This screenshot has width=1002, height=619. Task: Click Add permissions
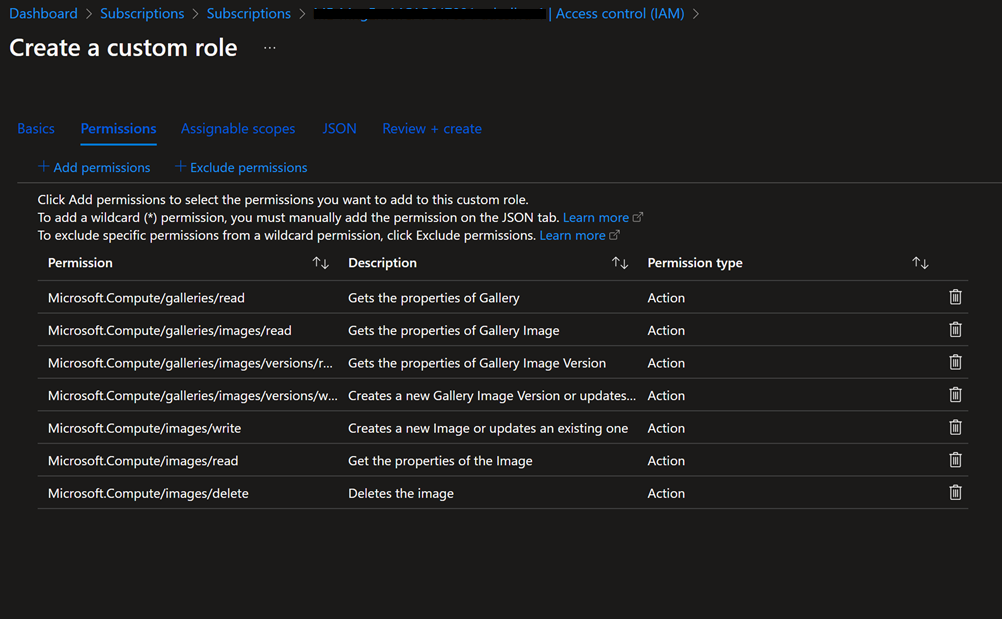[x=95, y=167]
